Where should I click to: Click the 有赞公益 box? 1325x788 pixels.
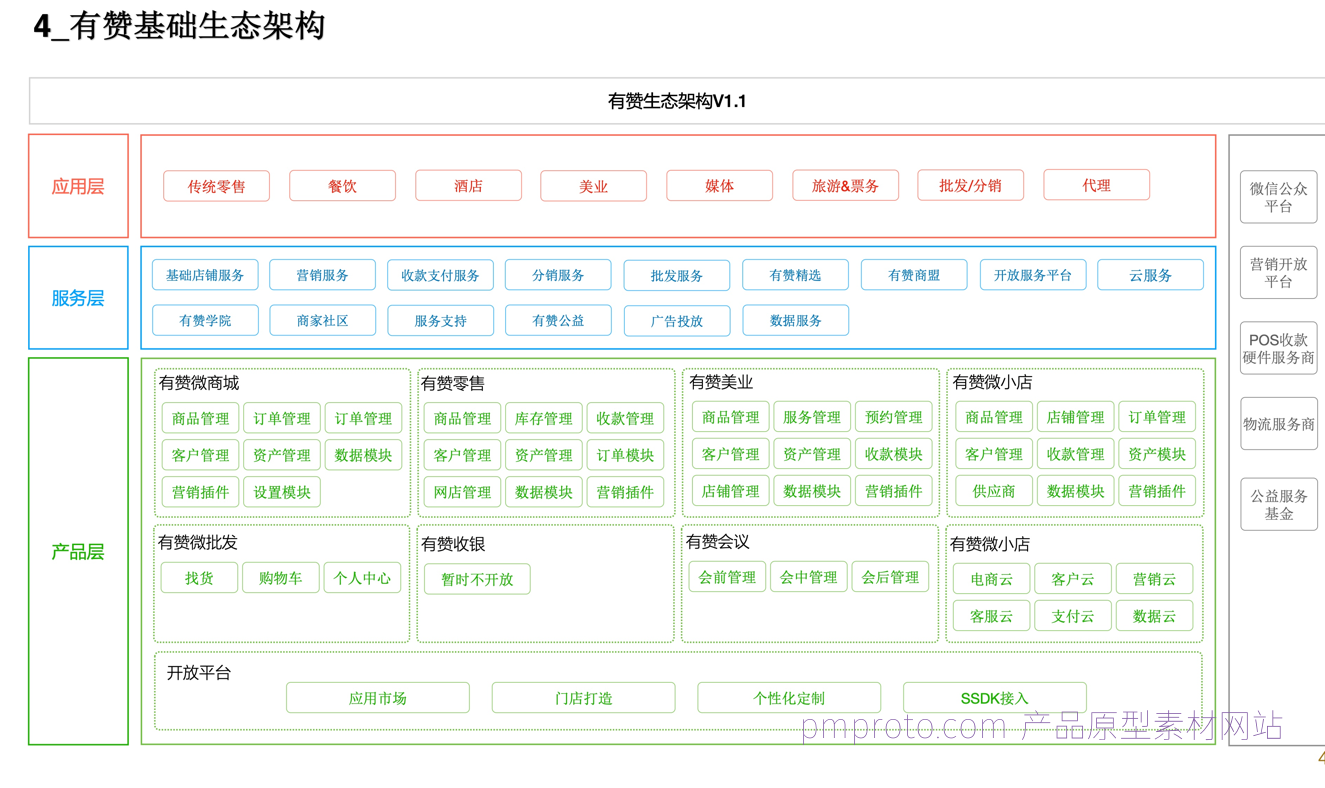pyautogui.click(x=558, y=320)
